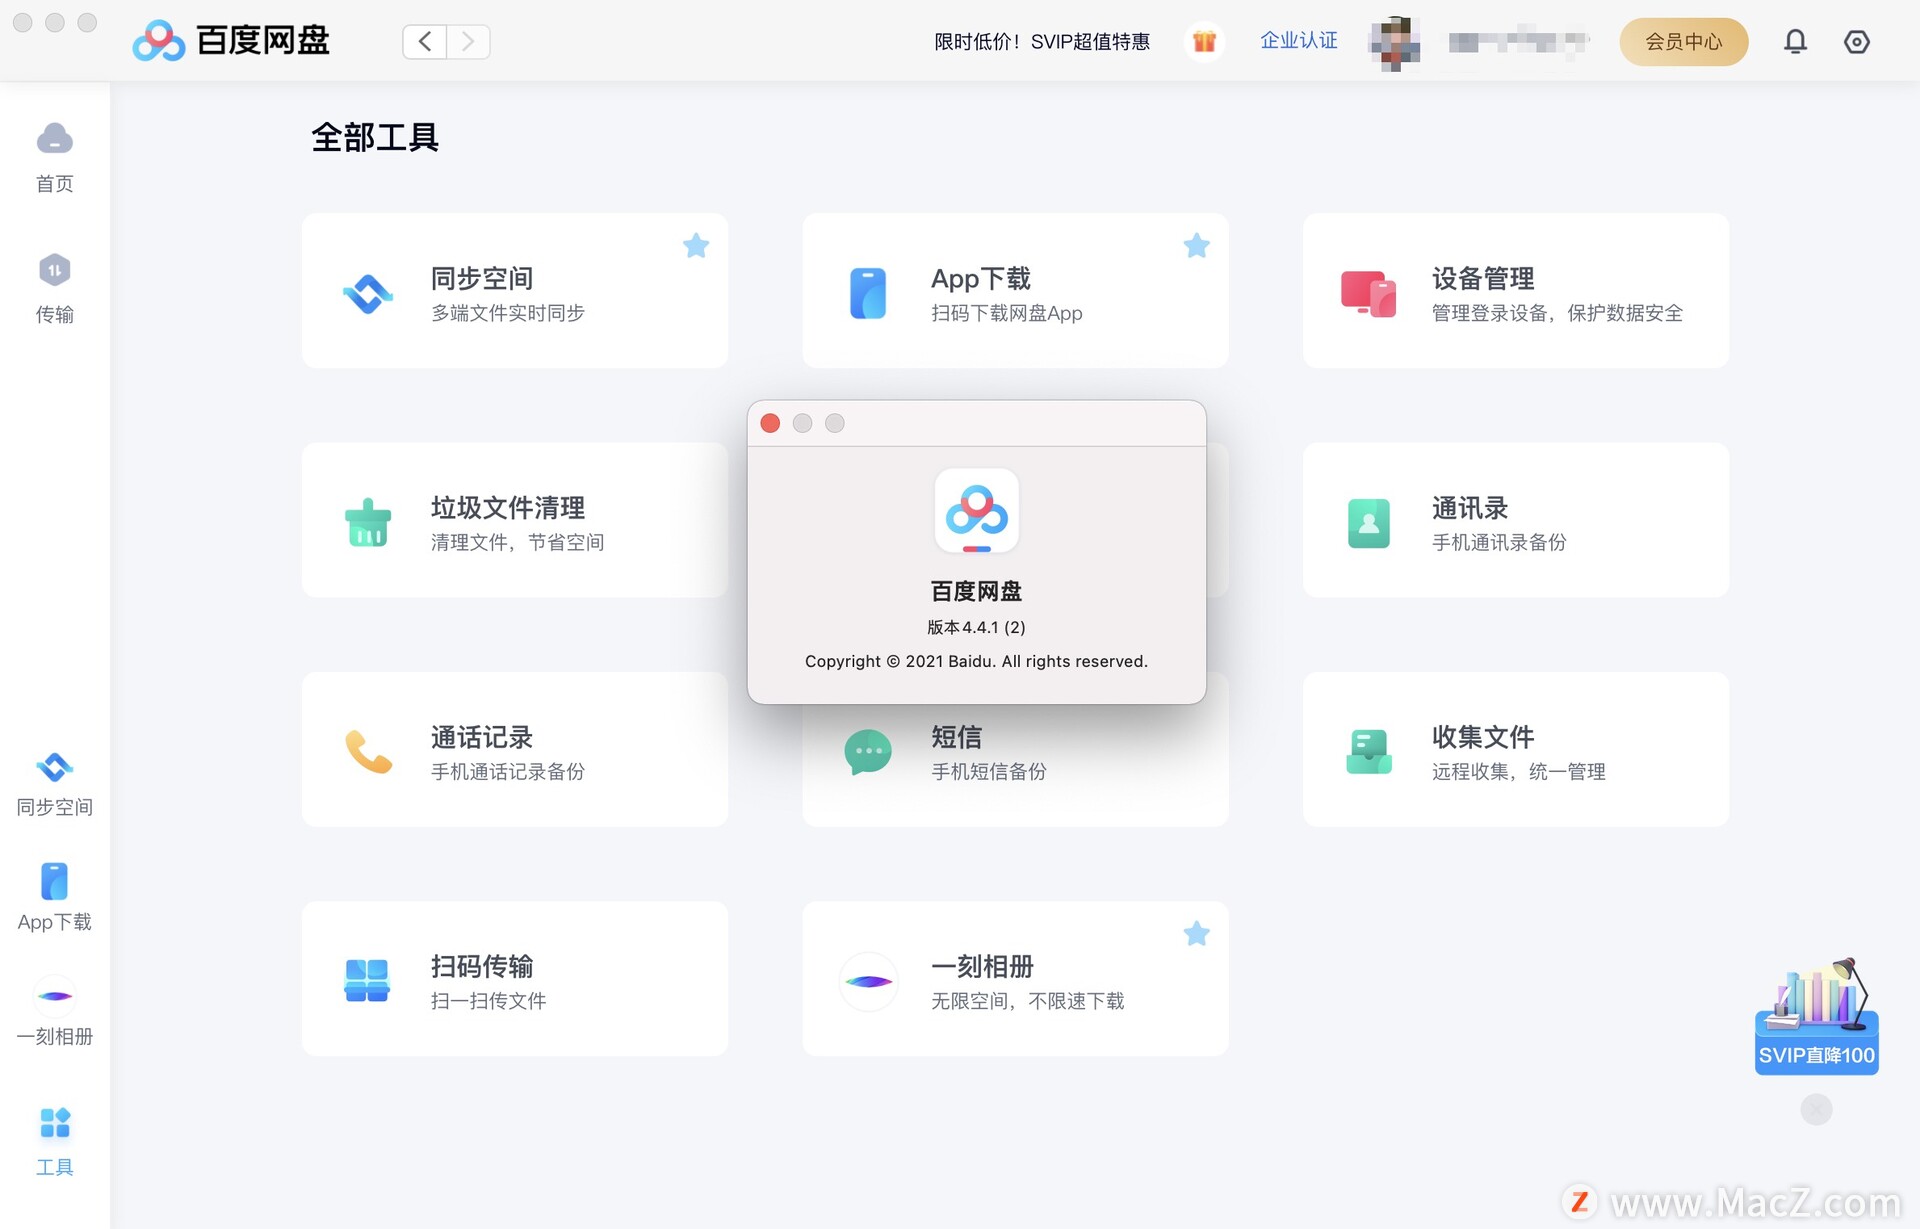1920x1229 pixels.
Task: Open 垃圾文件清理 card title
Action: coord(508,507)
